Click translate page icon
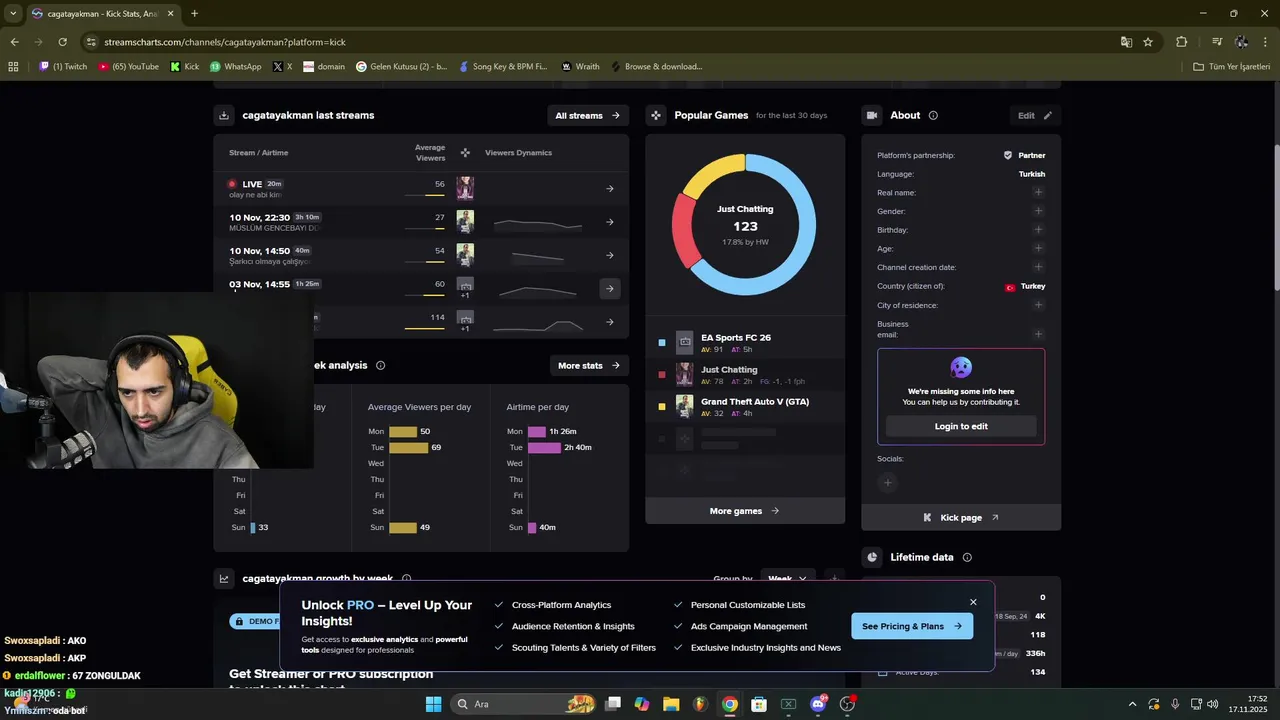The height and width of the screenshot is (720, 1280). point(1126,42)
